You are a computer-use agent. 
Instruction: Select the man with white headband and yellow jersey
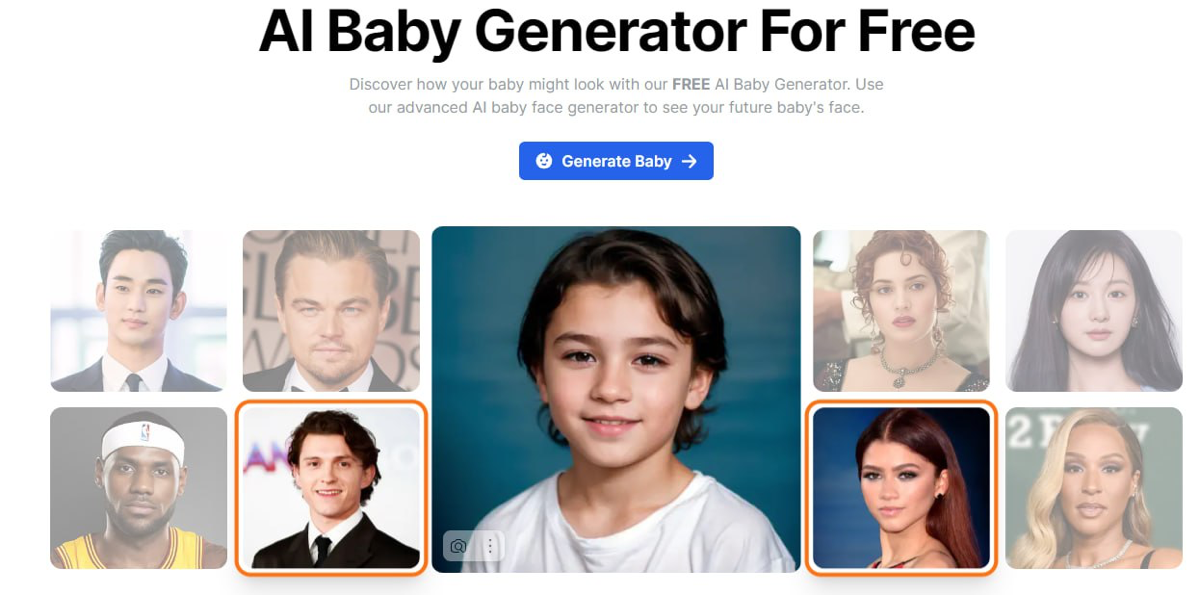139,488
